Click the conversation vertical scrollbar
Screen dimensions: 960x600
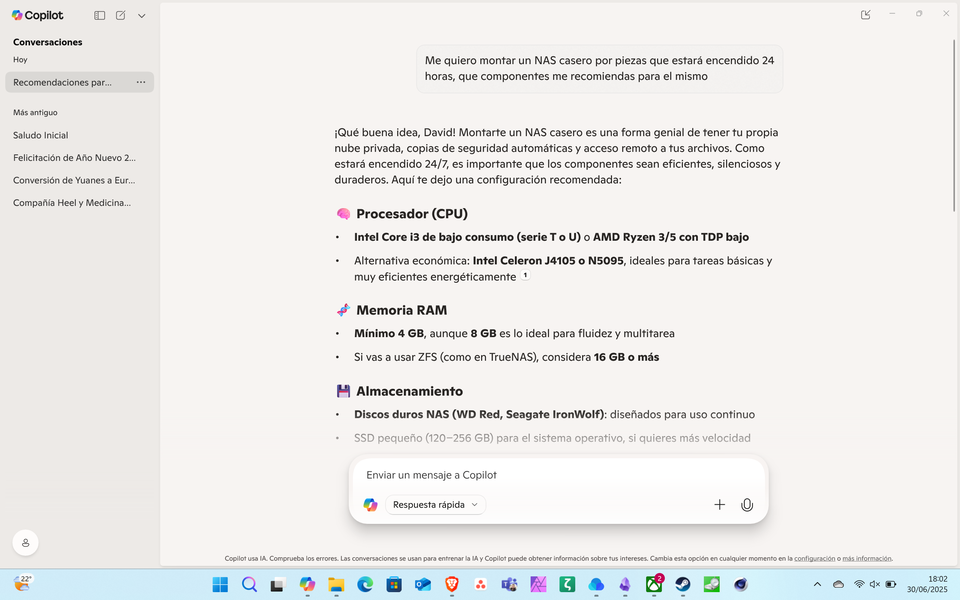[954, 126]
